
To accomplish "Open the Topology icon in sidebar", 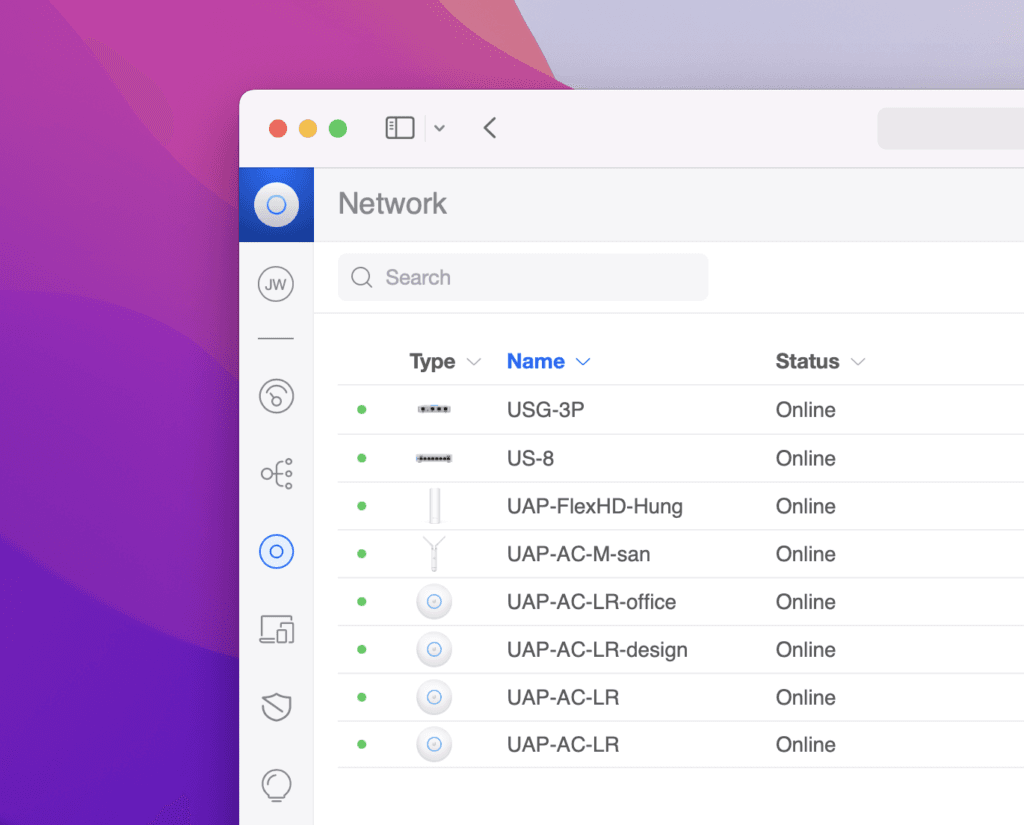I will tap(276, 473).
